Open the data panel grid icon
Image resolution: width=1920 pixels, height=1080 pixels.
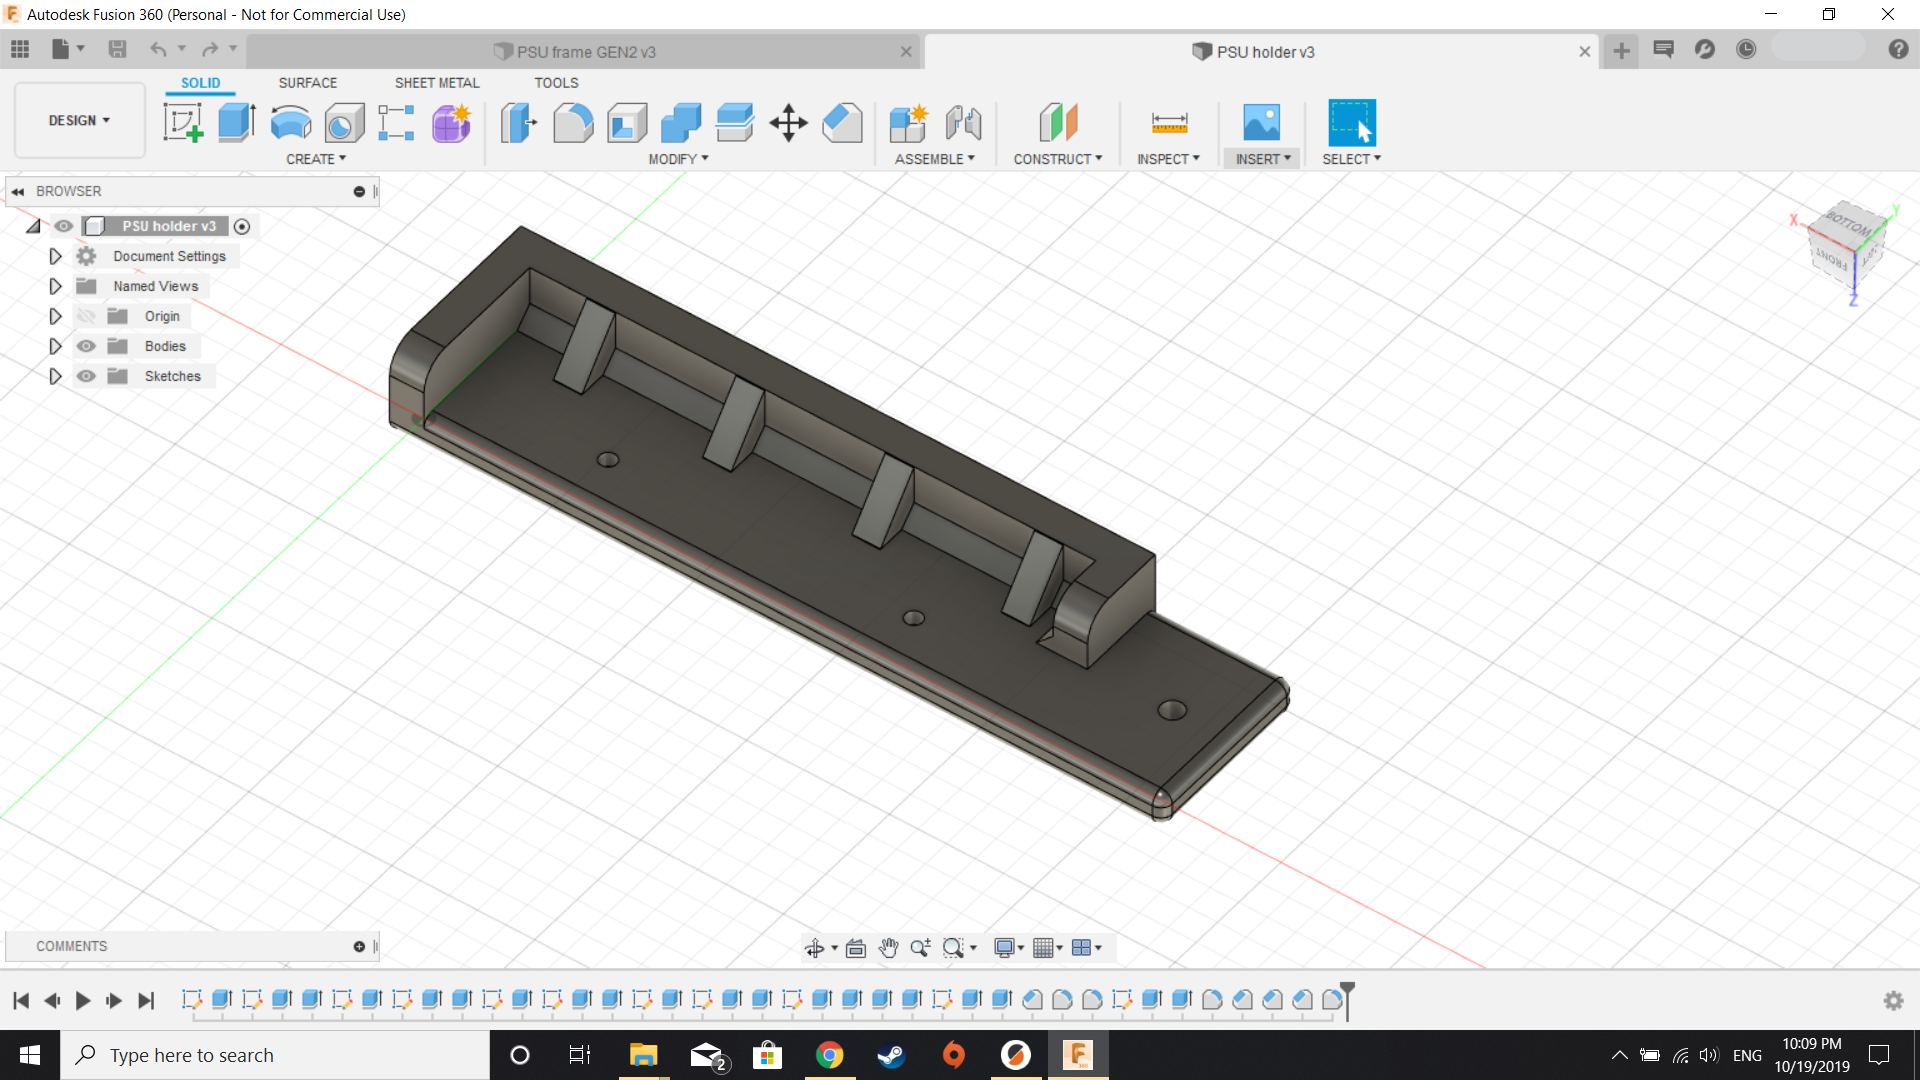(20, 49)
